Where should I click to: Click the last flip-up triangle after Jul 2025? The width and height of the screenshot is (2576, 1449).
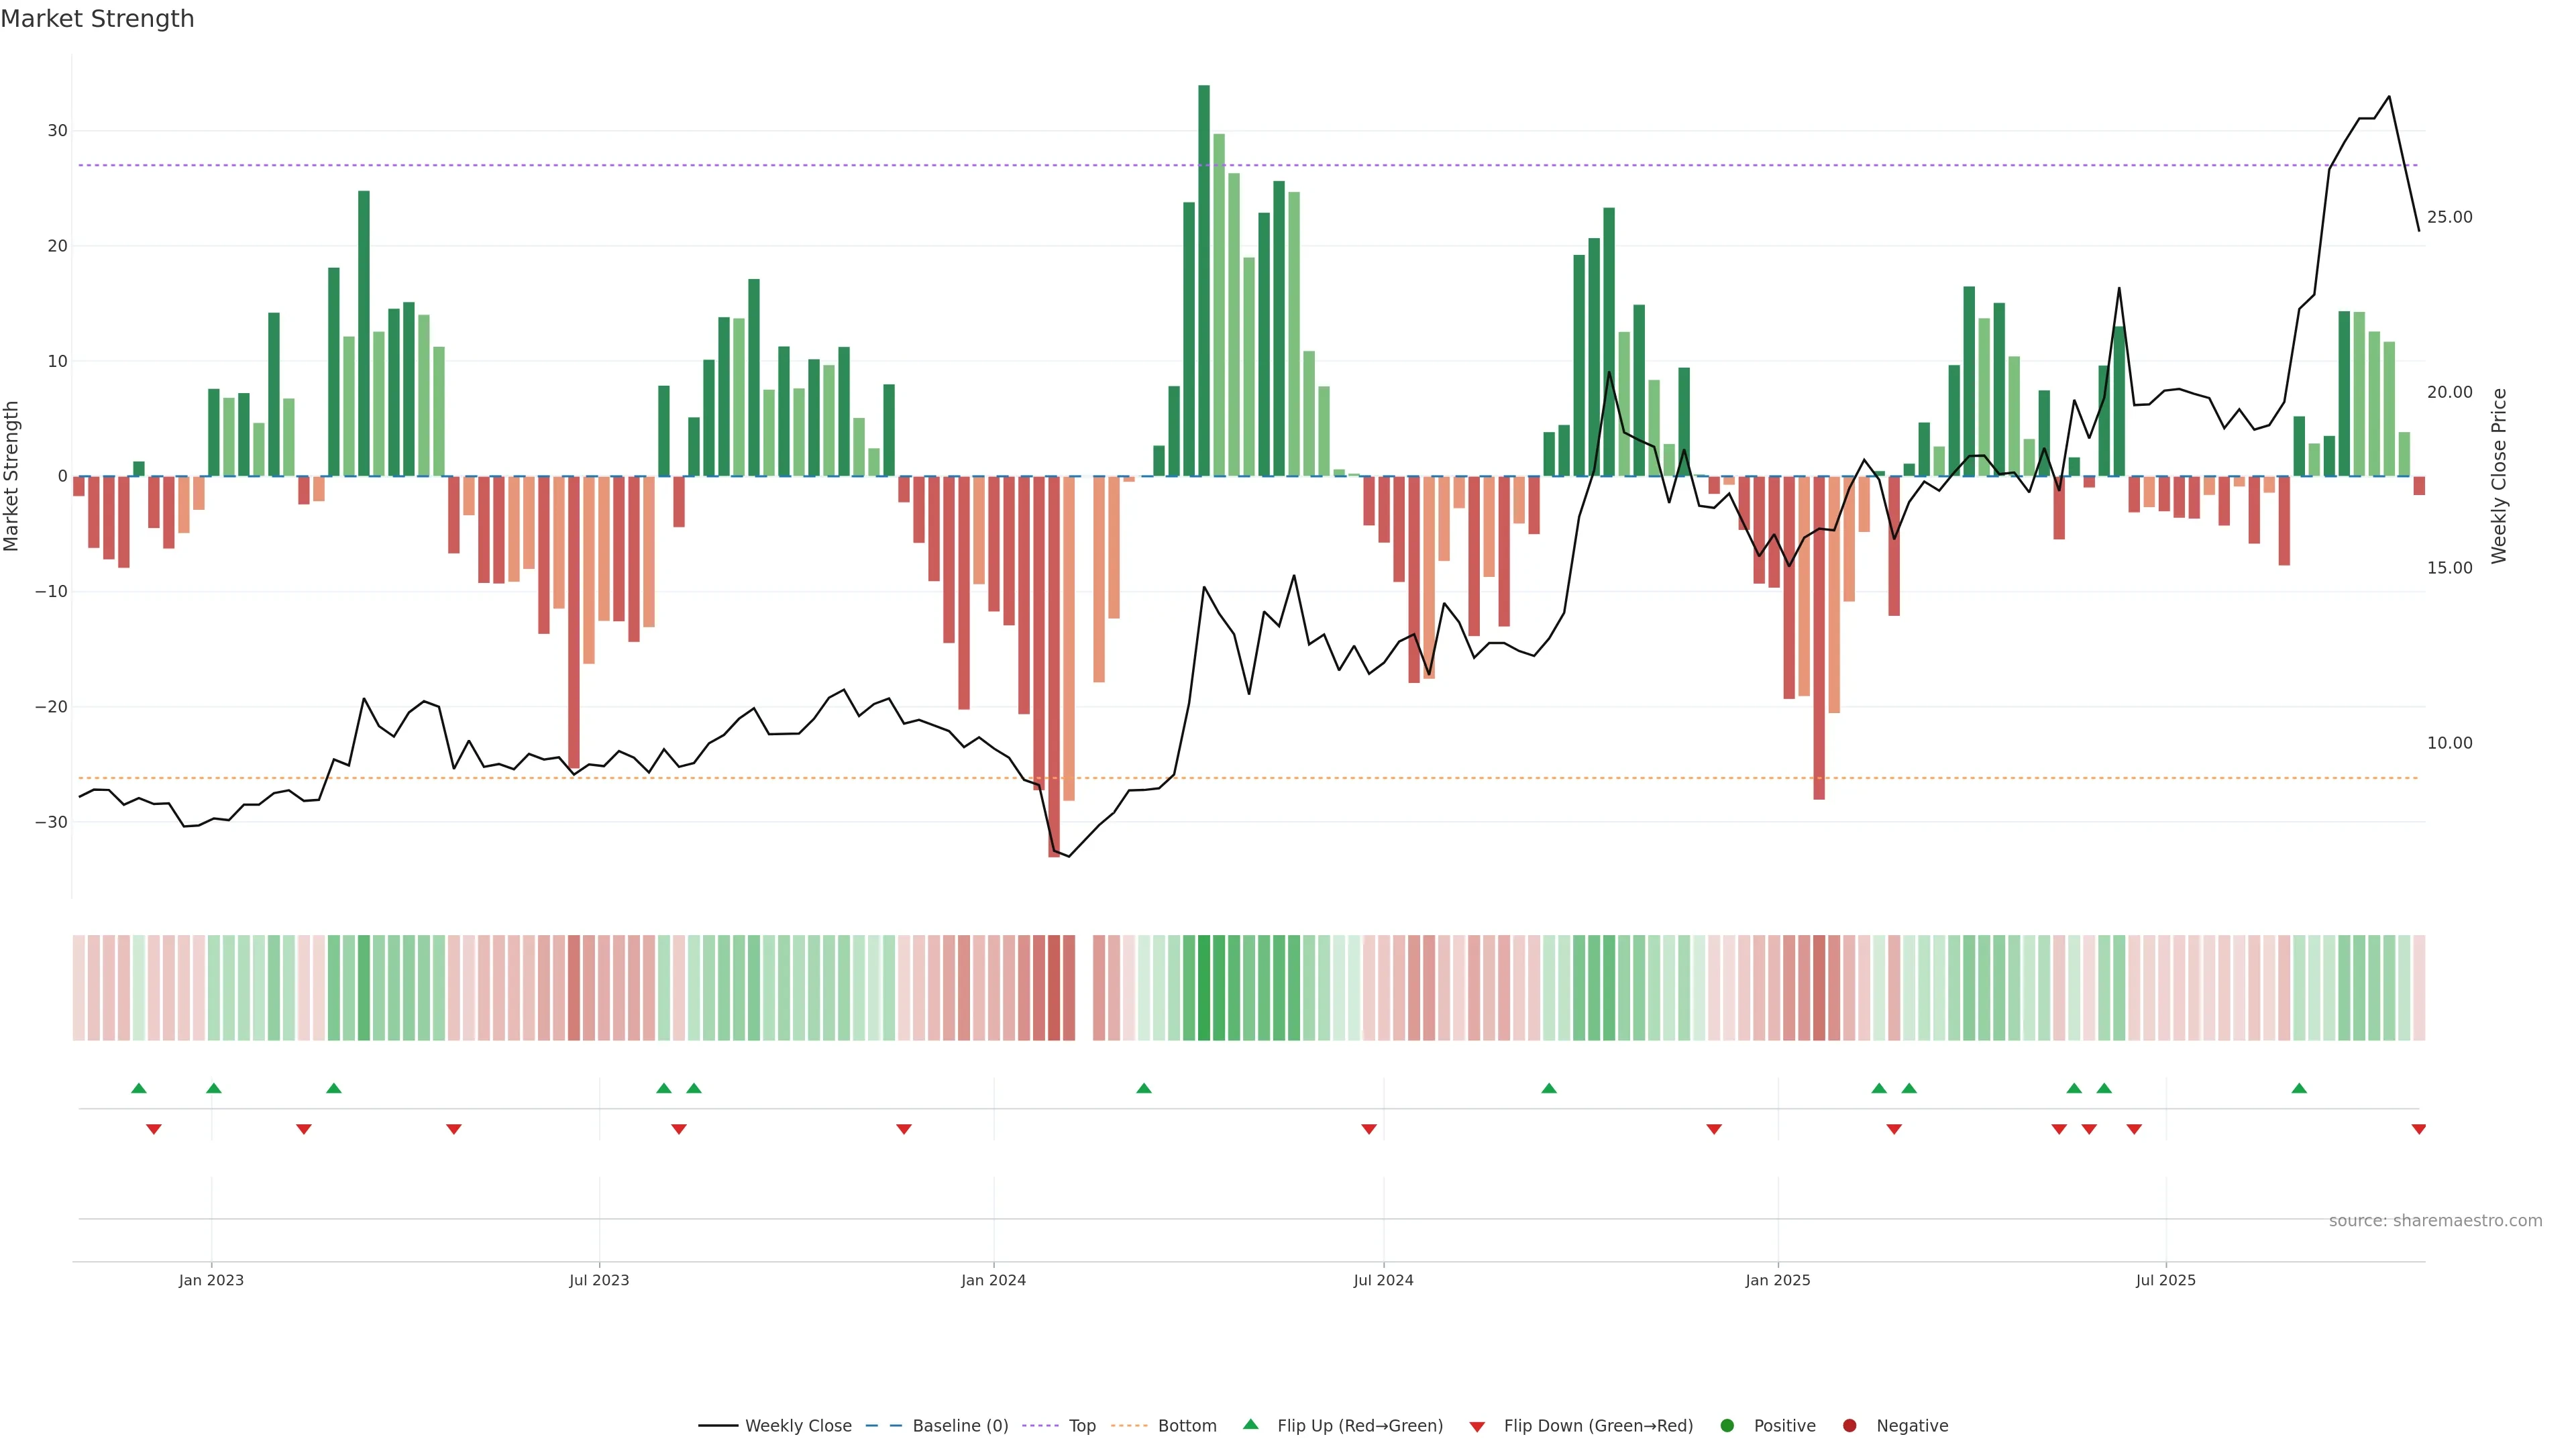coord(2299,1088)
